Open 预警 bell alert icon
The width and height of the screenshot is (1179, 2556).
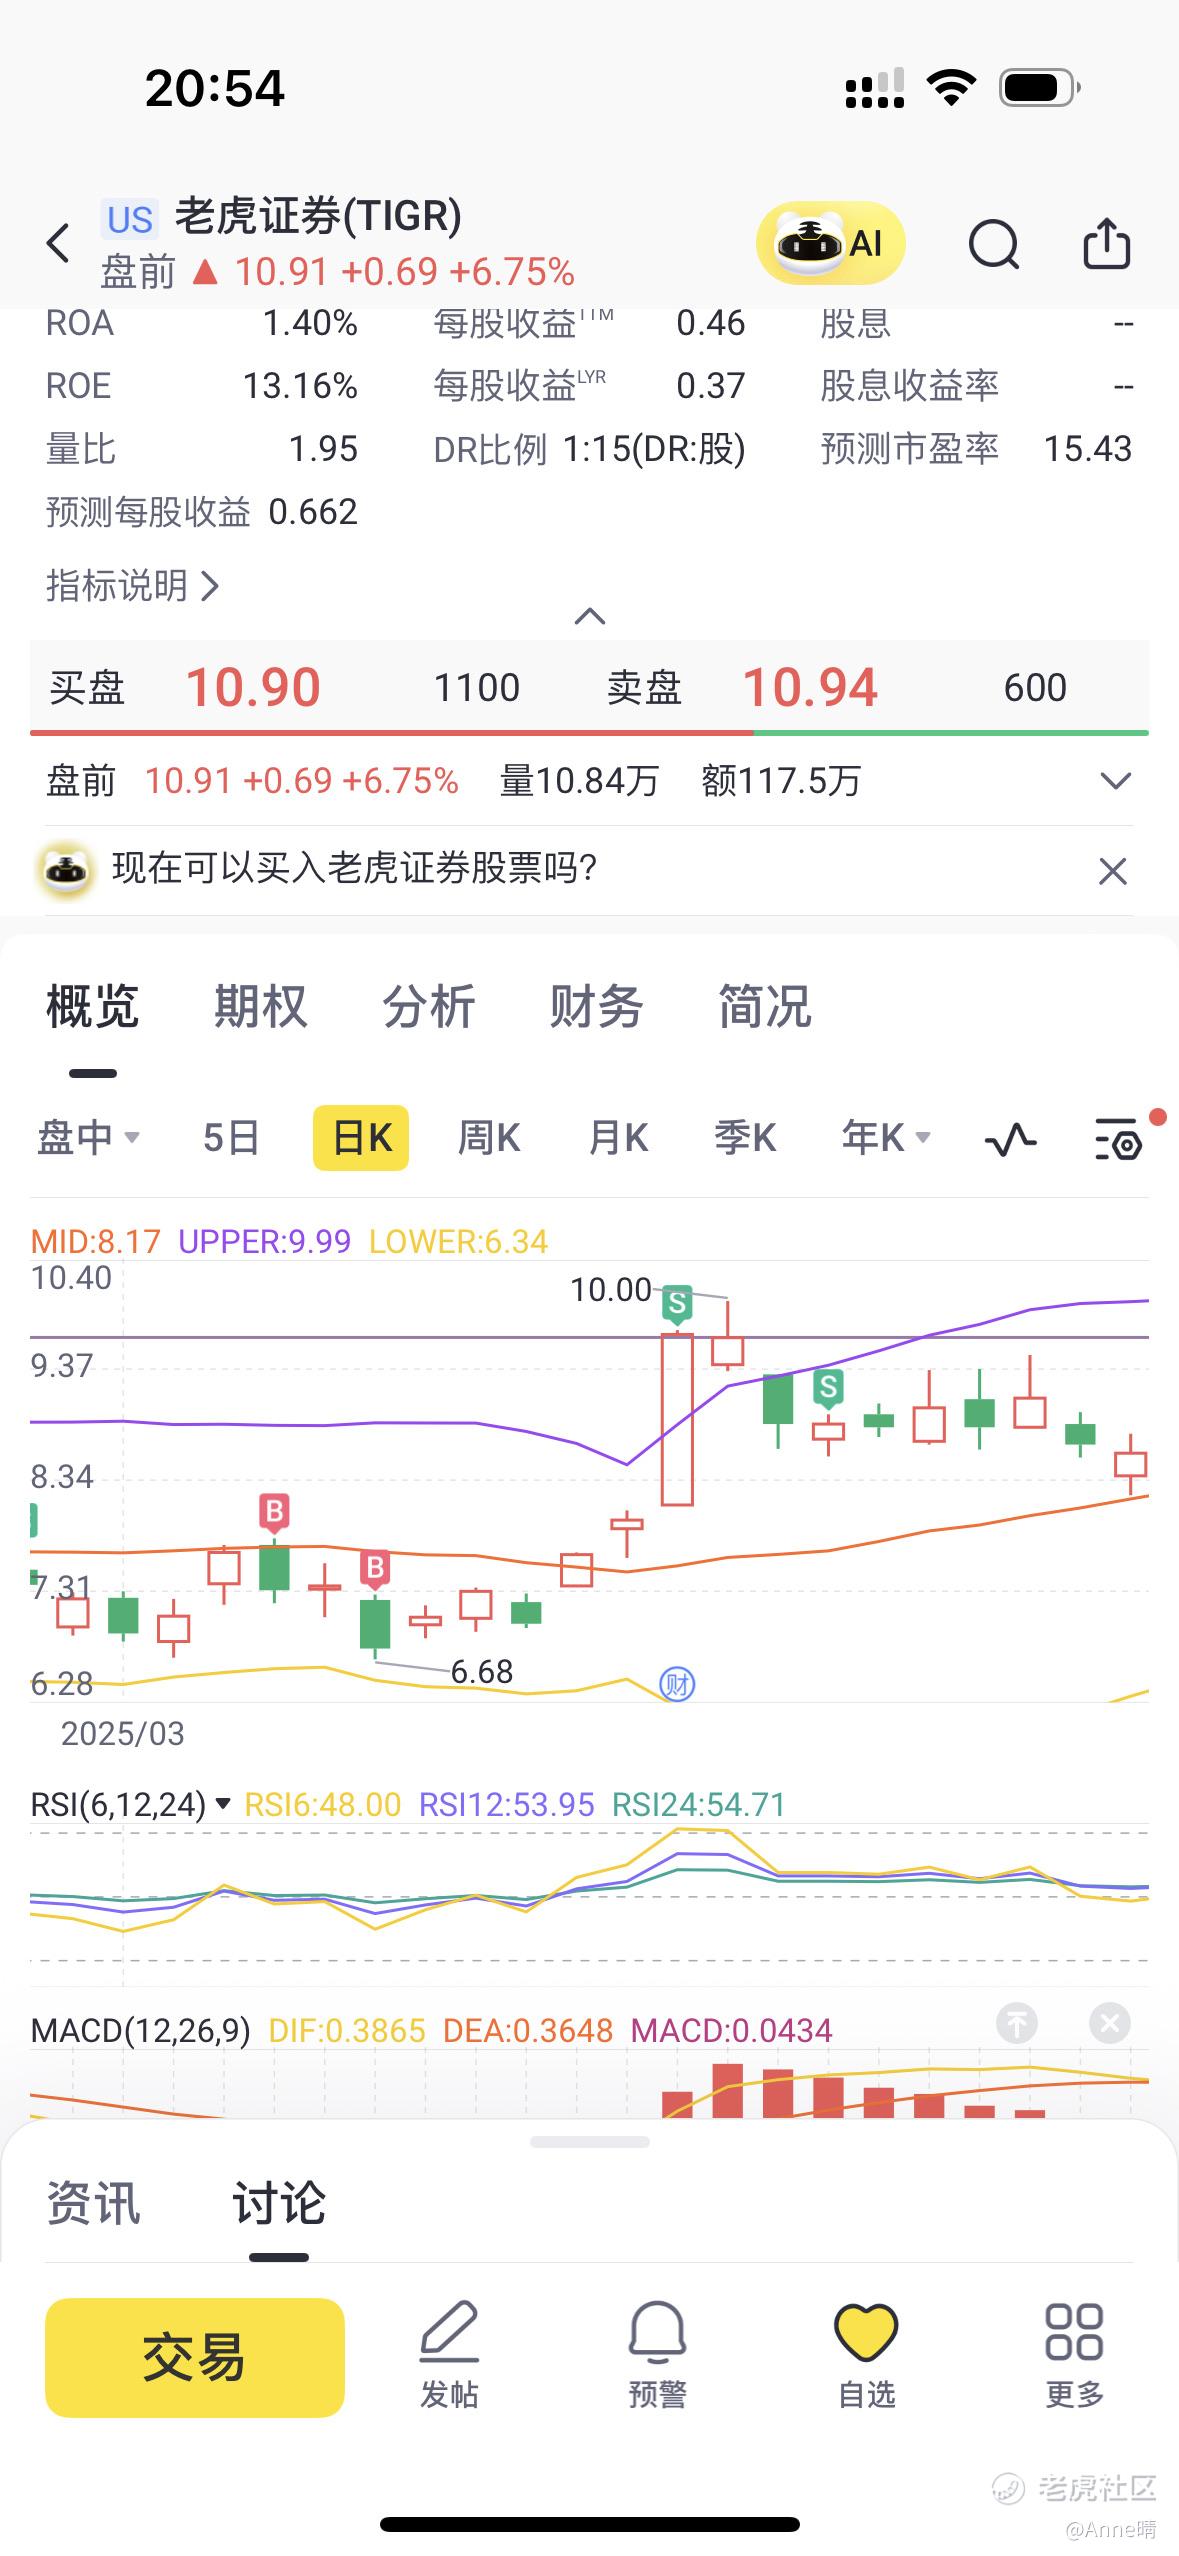(x=657, y=2354)
